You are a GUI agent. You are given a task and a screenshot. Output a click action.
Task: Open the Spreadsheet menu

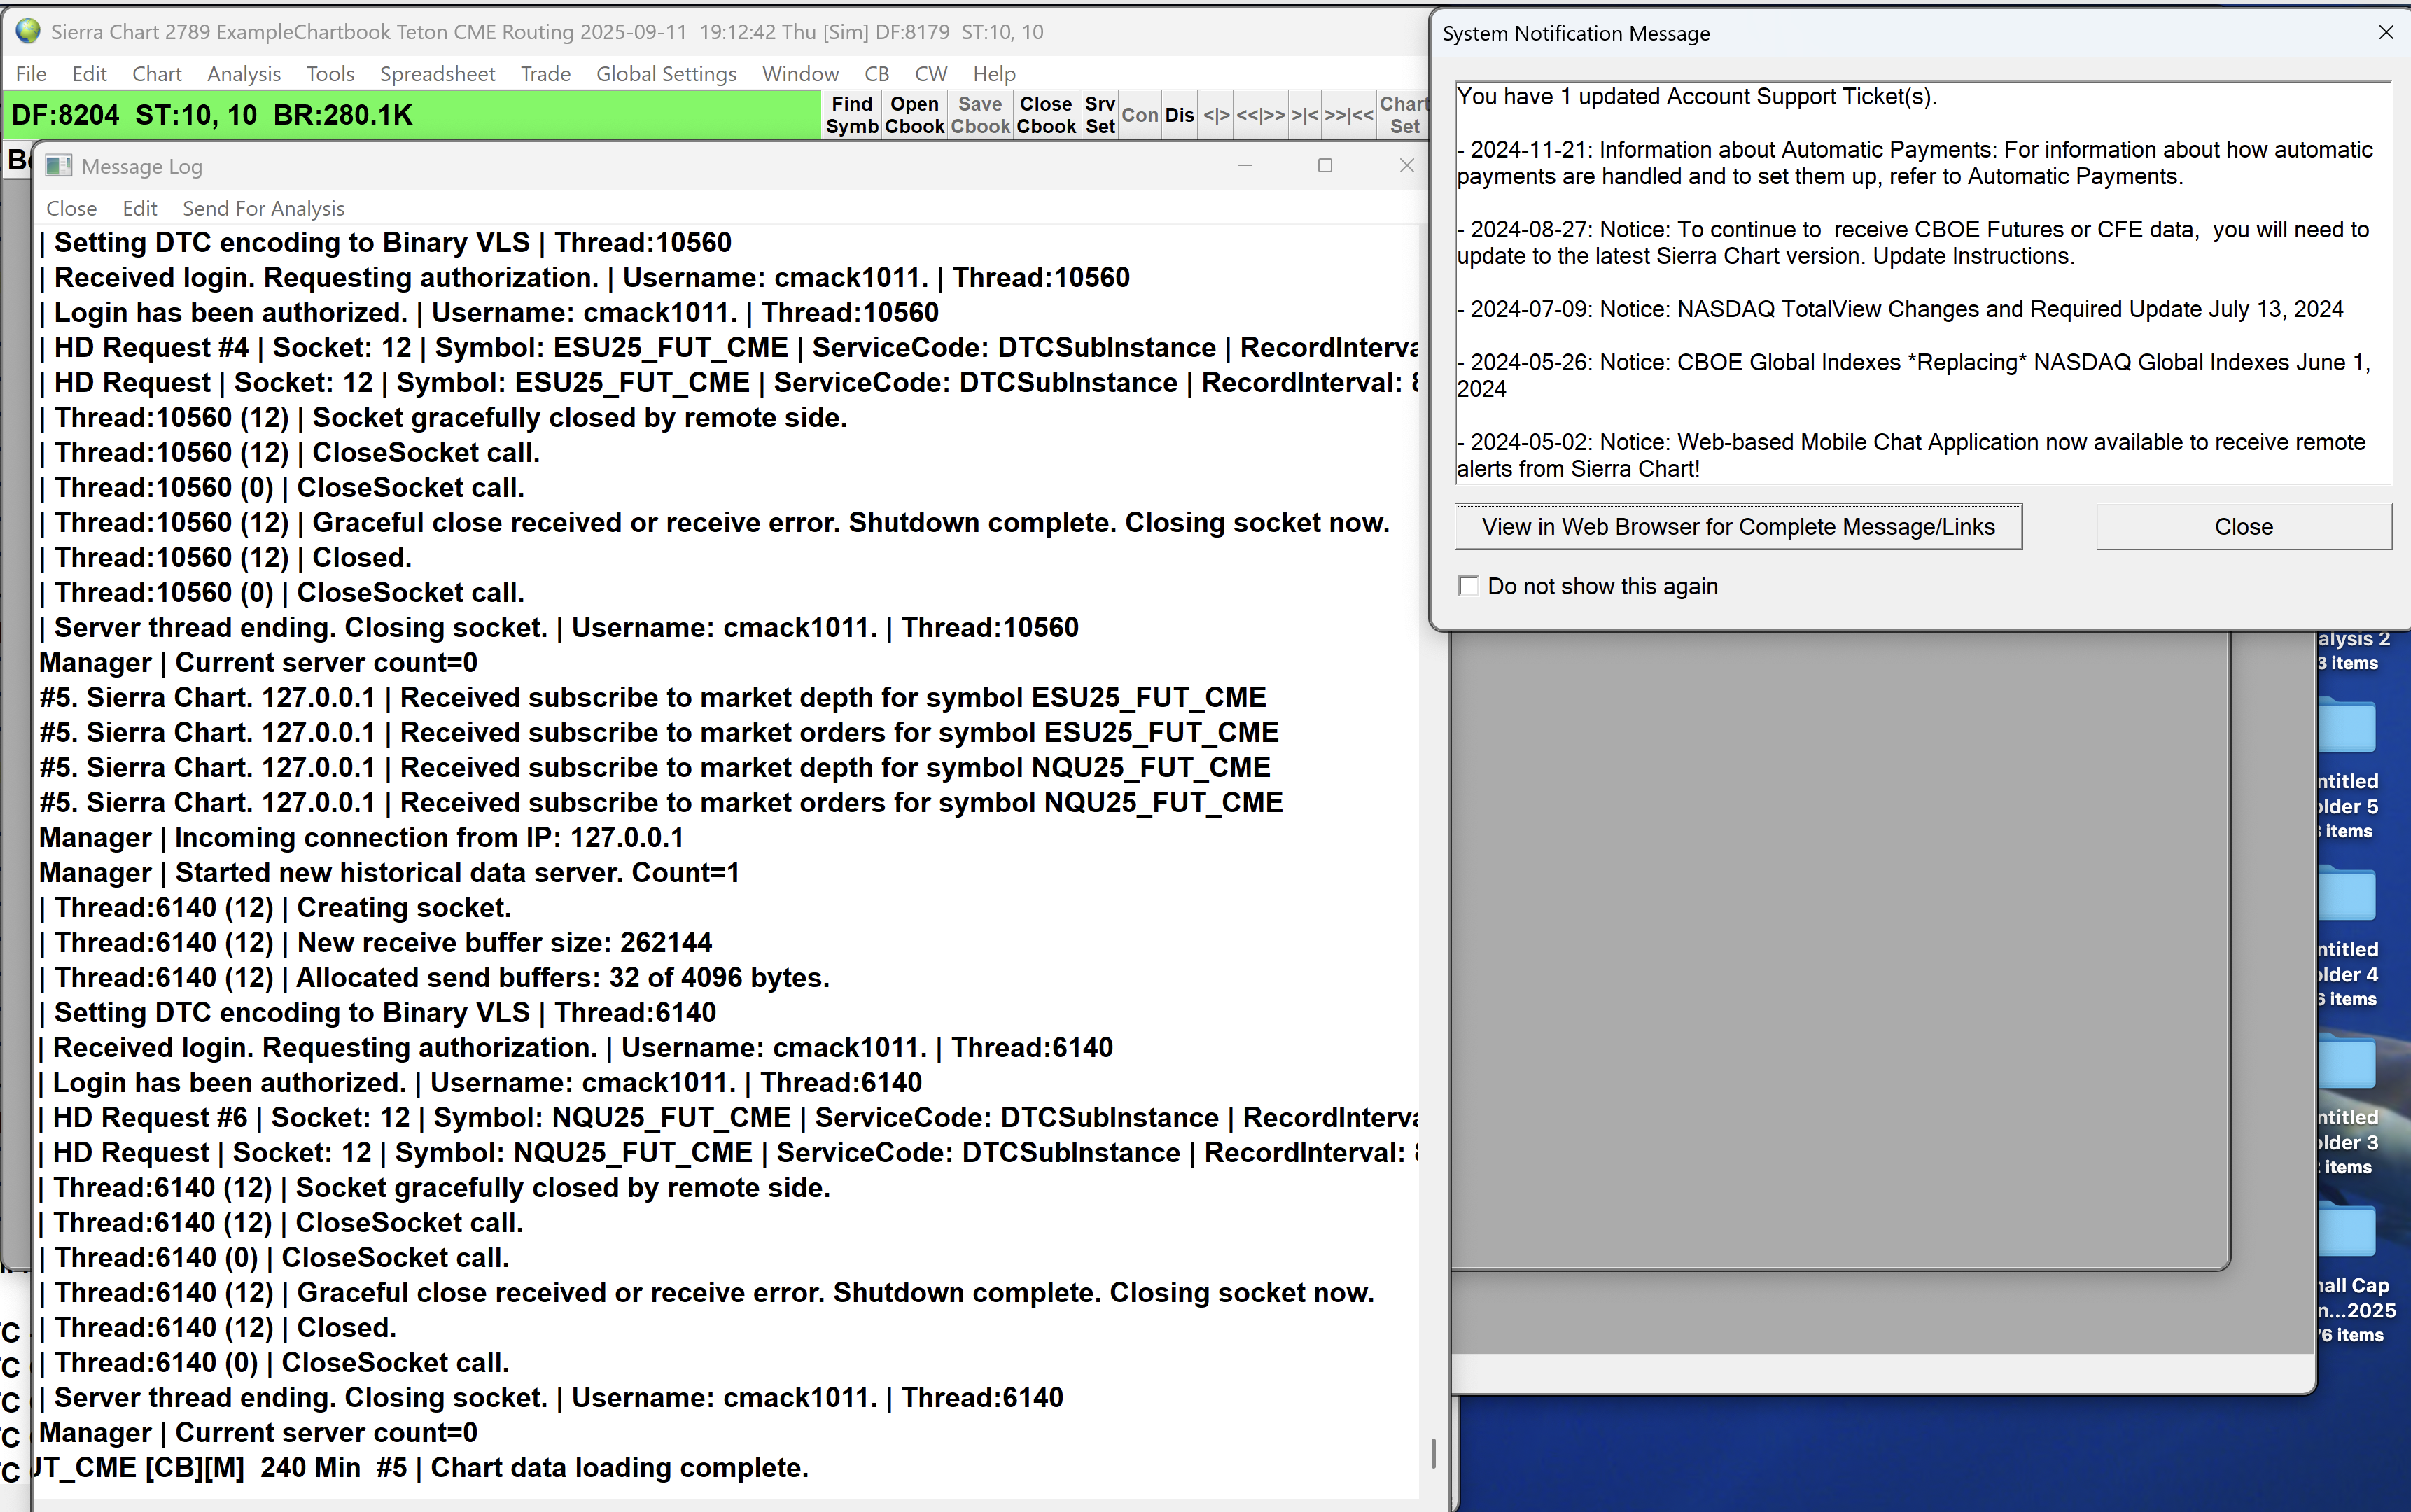click(x=437, y=74)
